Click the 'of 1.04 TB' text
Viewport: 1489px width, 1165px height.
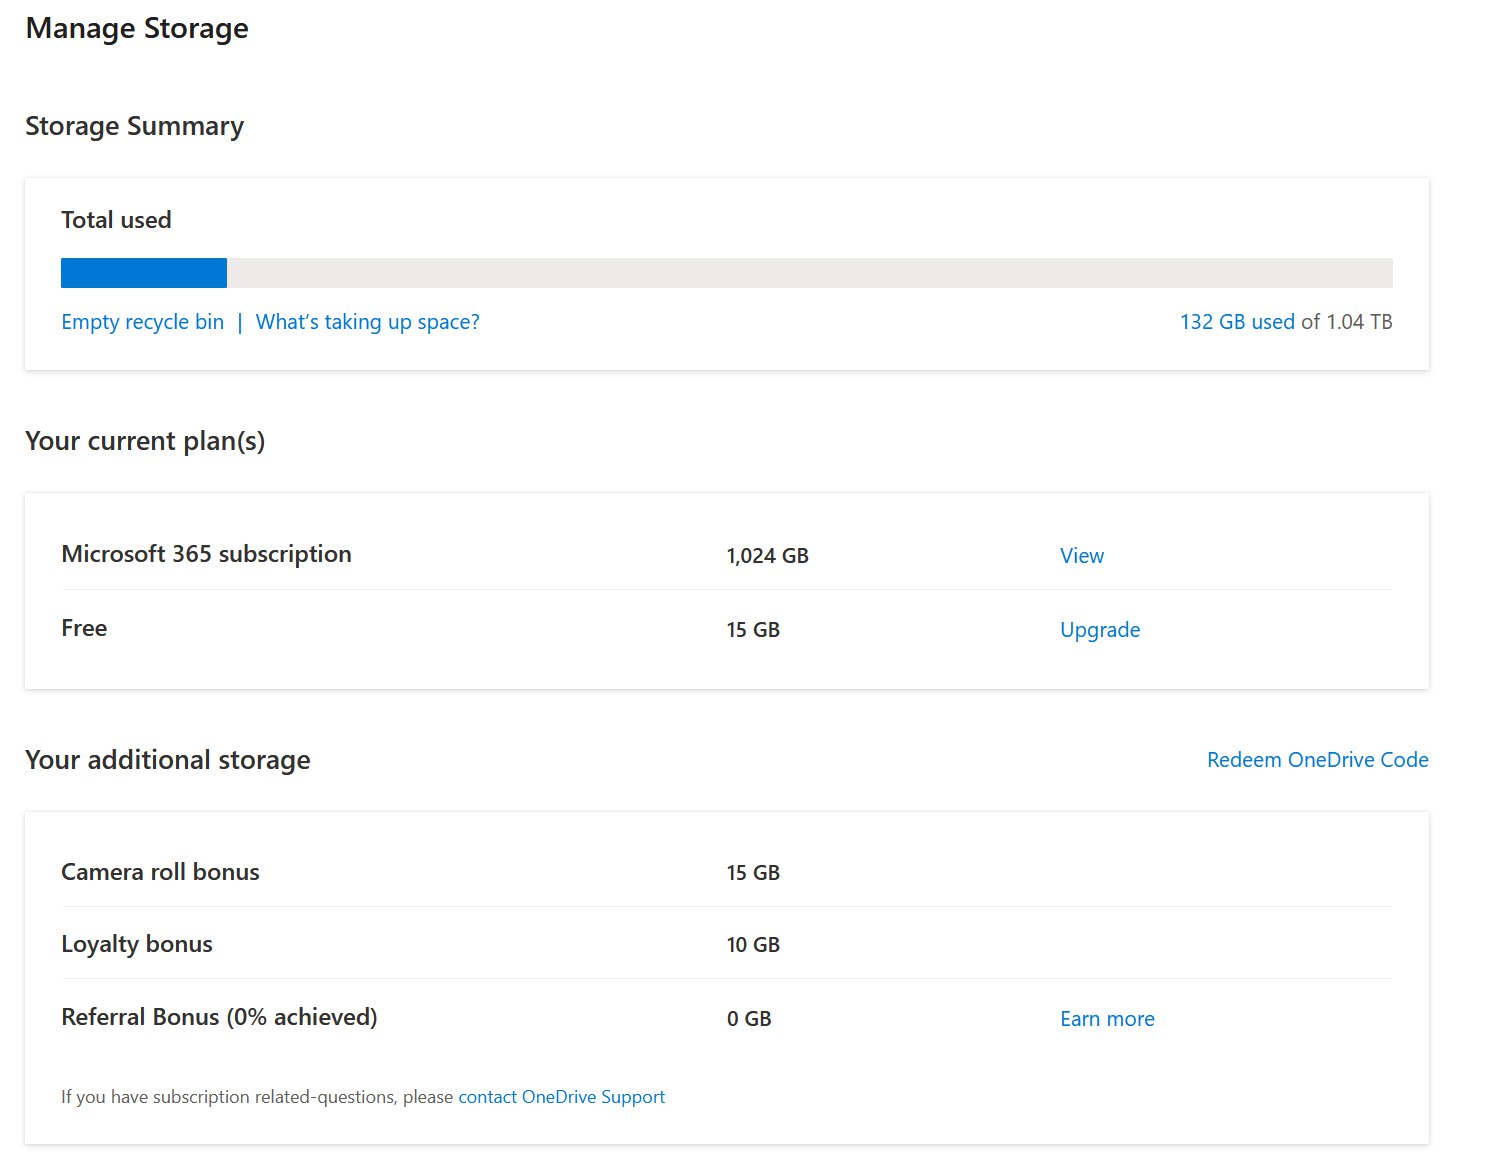[1346, 322]
